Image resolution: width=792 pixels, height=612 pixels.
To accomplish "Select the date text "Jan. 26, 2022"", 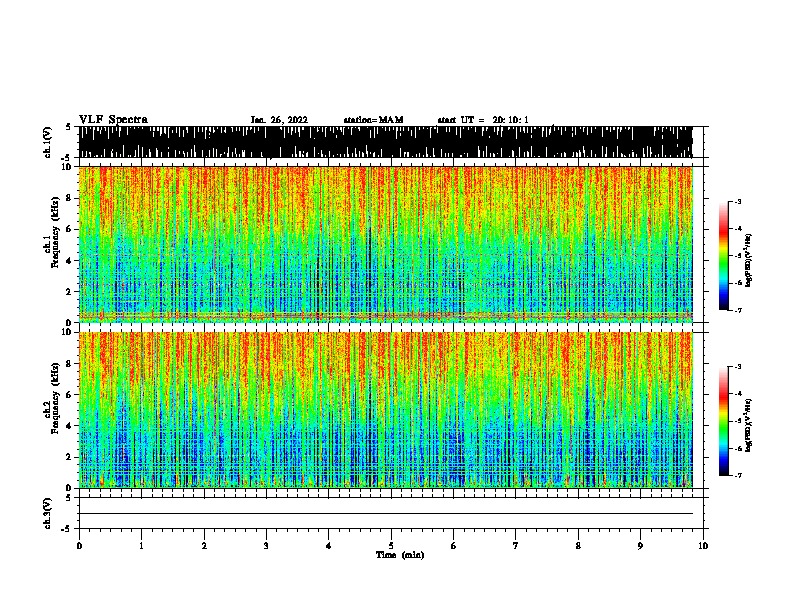I will [279, 120].
